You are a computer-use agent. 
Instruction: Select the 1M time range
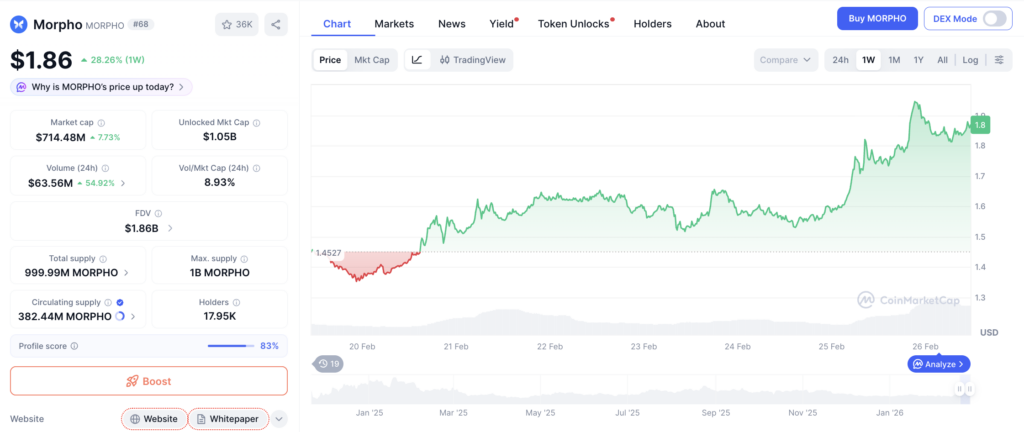894,60
